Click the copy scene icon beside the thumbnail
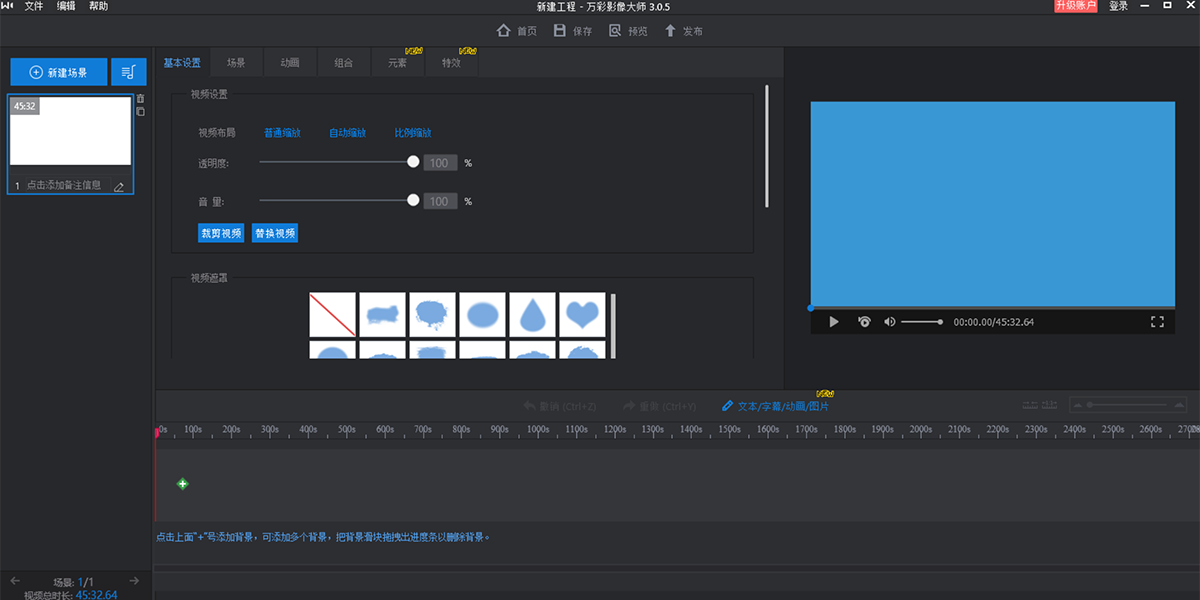1200x600 pixels. point(141,112)
